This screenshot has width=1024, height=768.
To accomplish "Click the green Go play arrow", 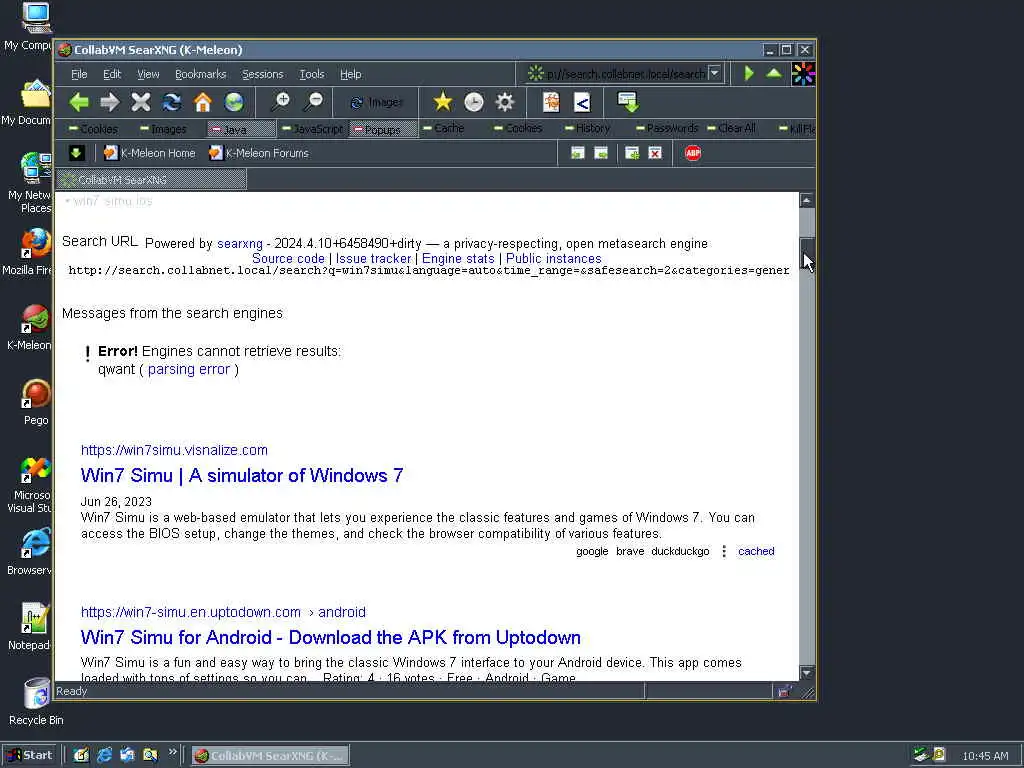I will pos(749,73).
